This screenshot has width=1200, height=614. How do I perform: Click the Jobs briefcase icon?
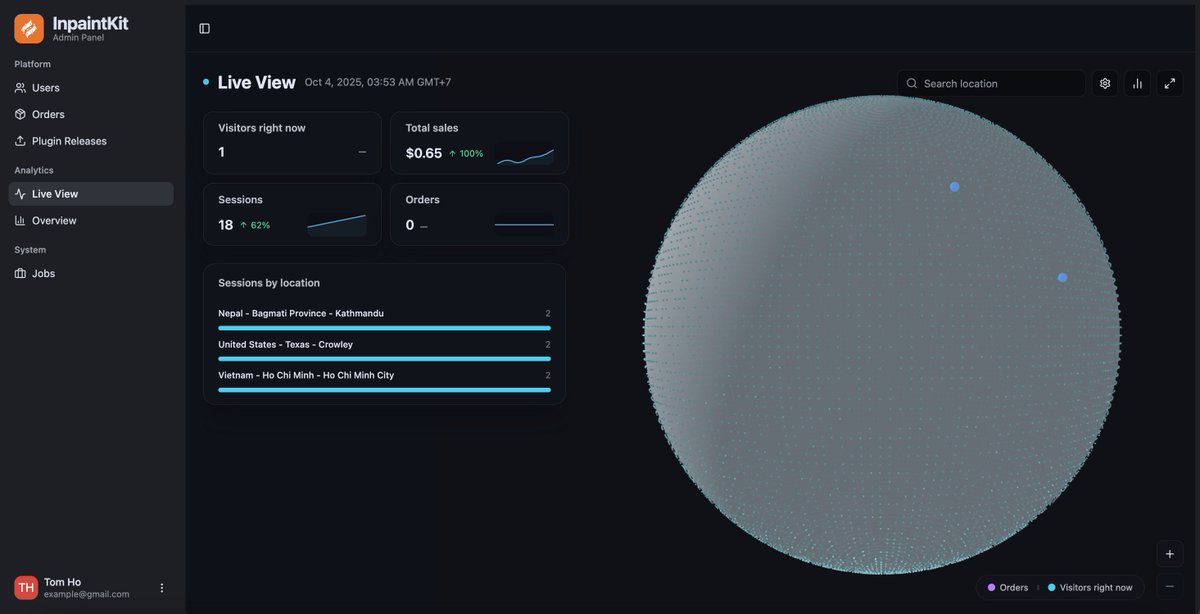20,273
